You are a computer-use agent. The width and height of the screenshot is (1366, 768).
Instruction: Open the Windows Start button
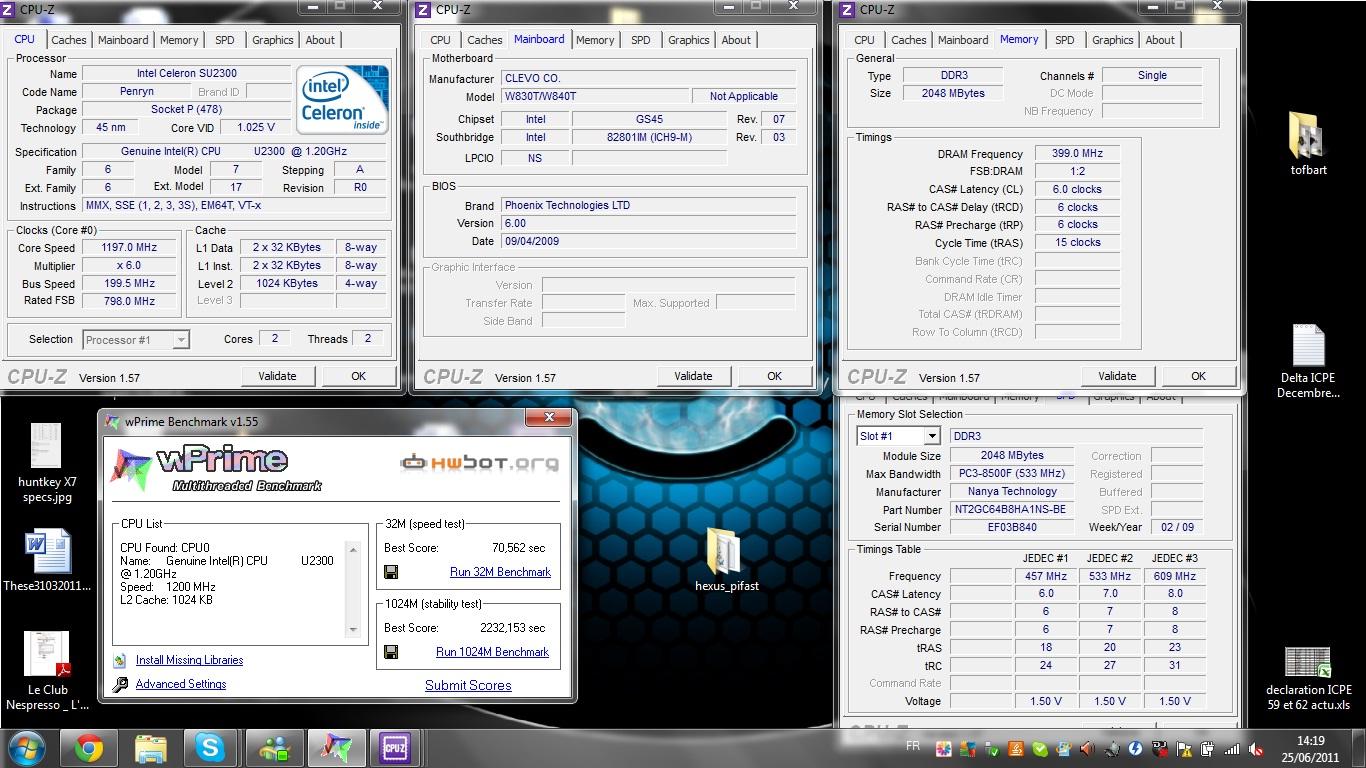point(27,748)
